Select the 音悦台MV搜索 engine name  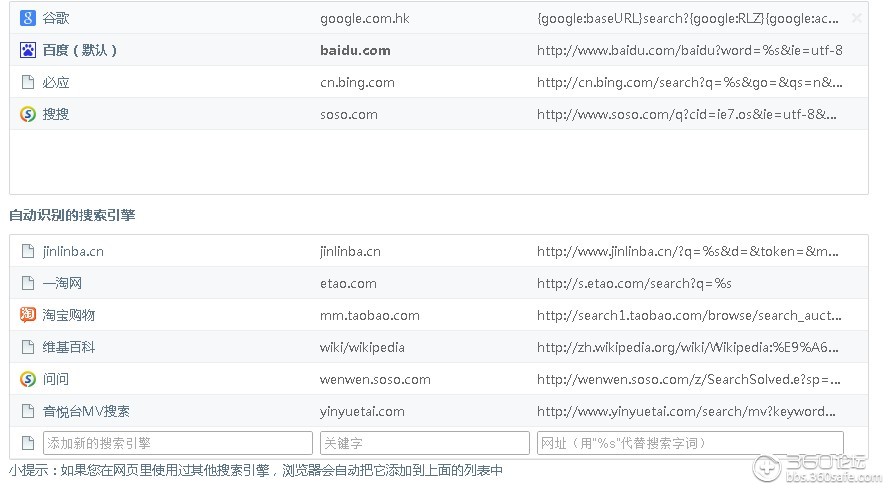[x=86, y=410]
